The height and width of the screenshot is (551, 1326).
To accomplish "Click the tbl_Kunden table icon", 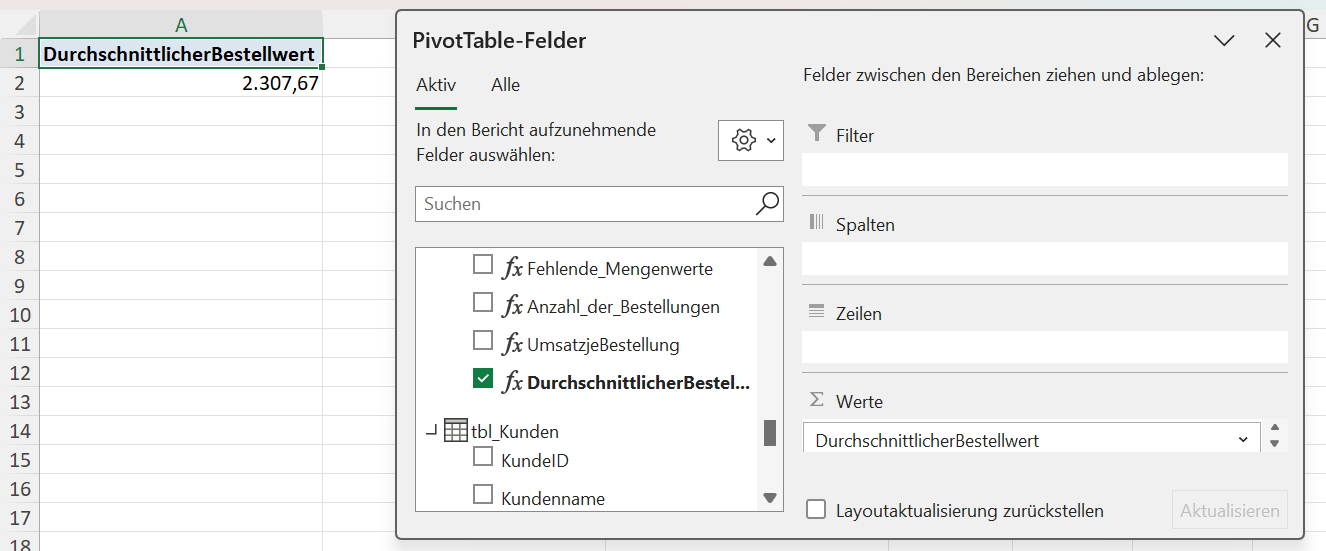I will point(456,431).
